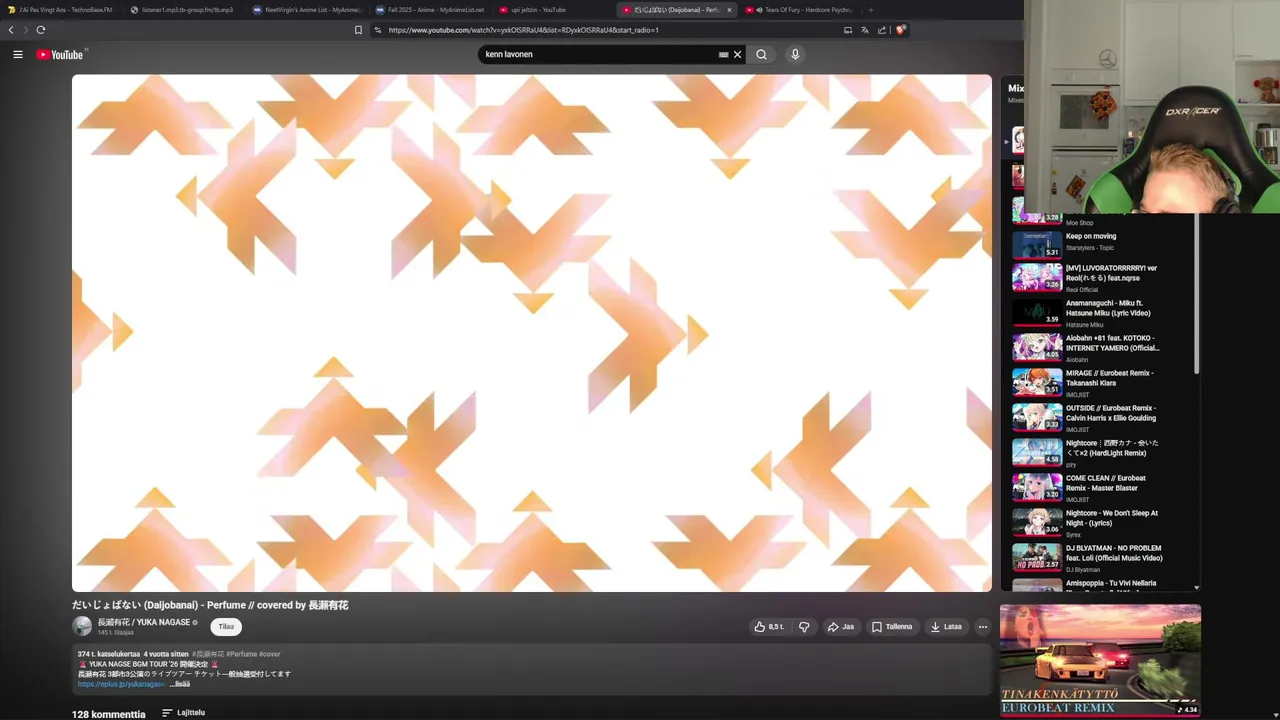Click the YouTube search input field

tap(598, 54)
